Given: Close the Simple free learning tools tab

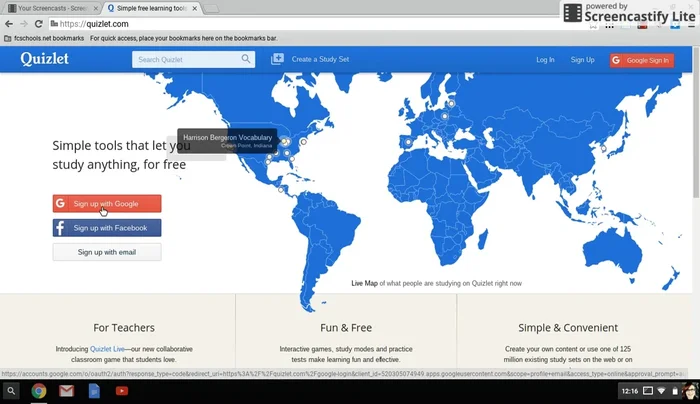Looking at the screenshot, I should [x=194, y=8].
